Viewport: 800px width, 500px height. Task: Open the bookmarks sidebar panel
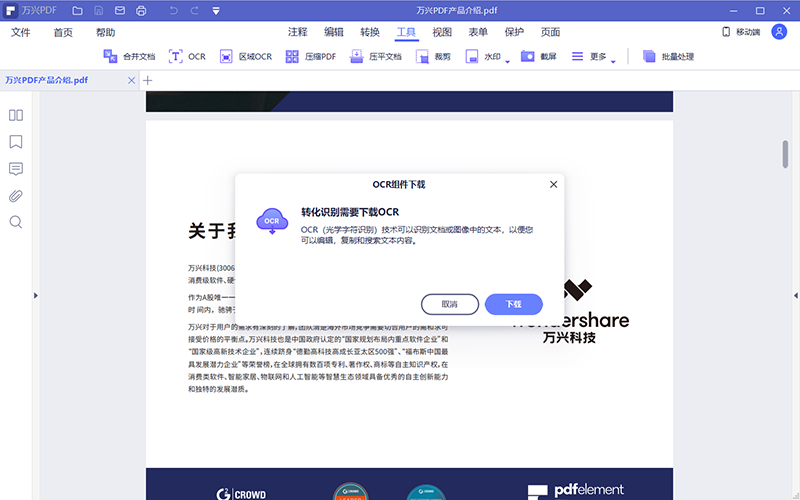click(16, 142)
